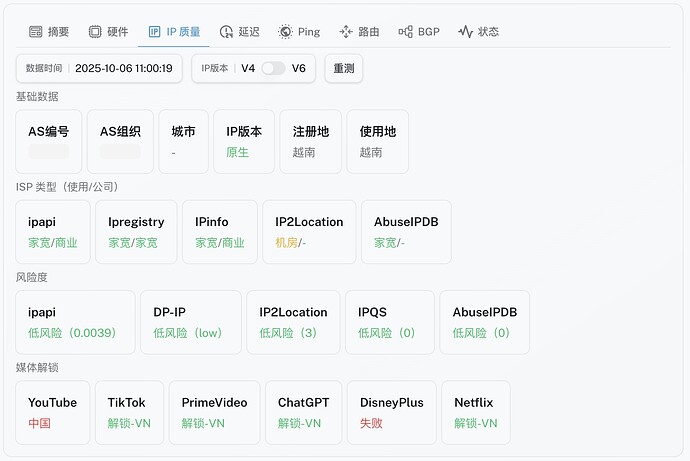Click DP-IP risk 低风险 (low)
The width and height of the screenshot is (690, 461).
191,322
